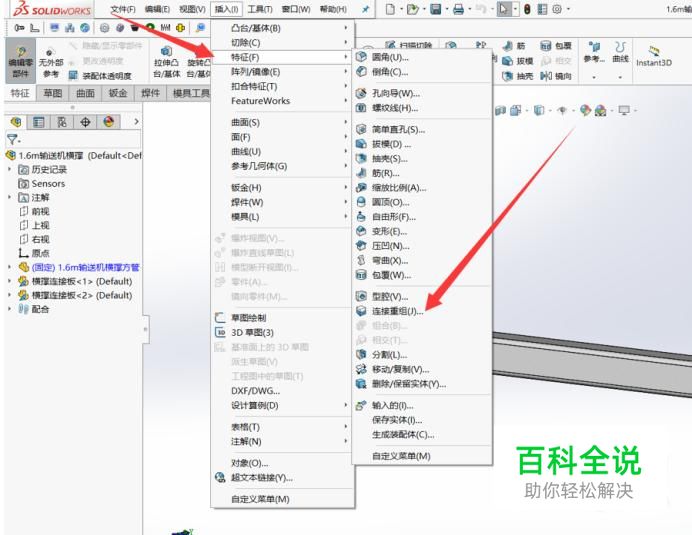The image size is (692, 535).
Task: Expand the 配合 mates tree node
Action: (9, 309)
